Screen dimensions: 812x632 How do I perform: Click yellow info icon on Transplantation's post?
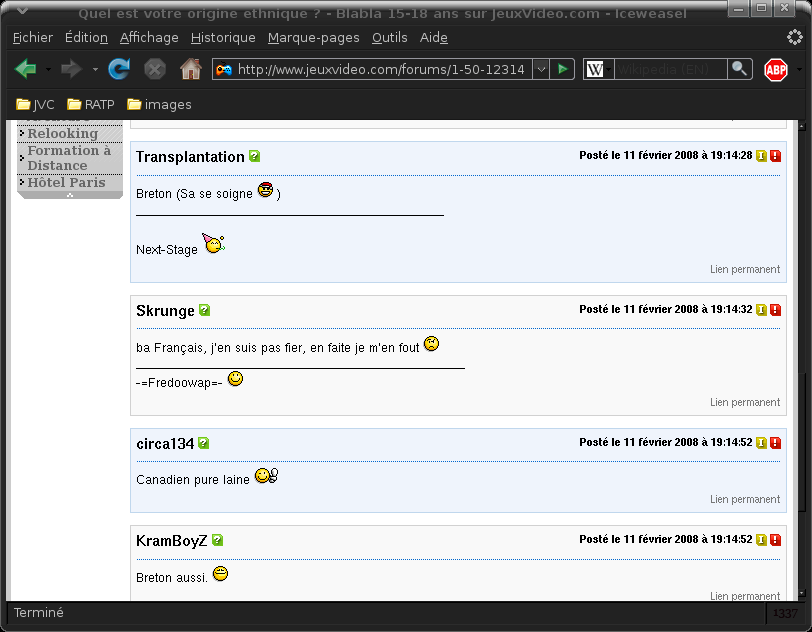click(761, 155)
